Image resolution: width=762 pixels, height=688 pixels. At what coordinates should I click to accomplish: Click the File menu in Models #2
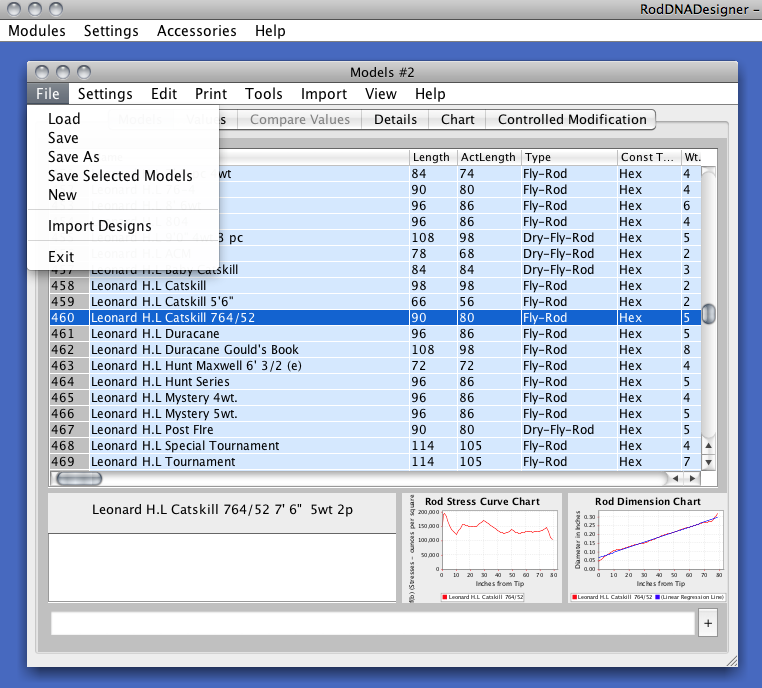(48, 93)
